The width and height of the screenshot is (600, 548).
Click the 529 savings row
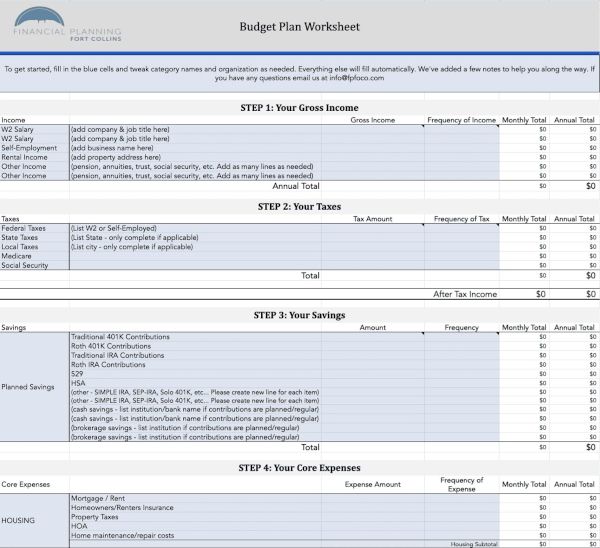[196, 374]
